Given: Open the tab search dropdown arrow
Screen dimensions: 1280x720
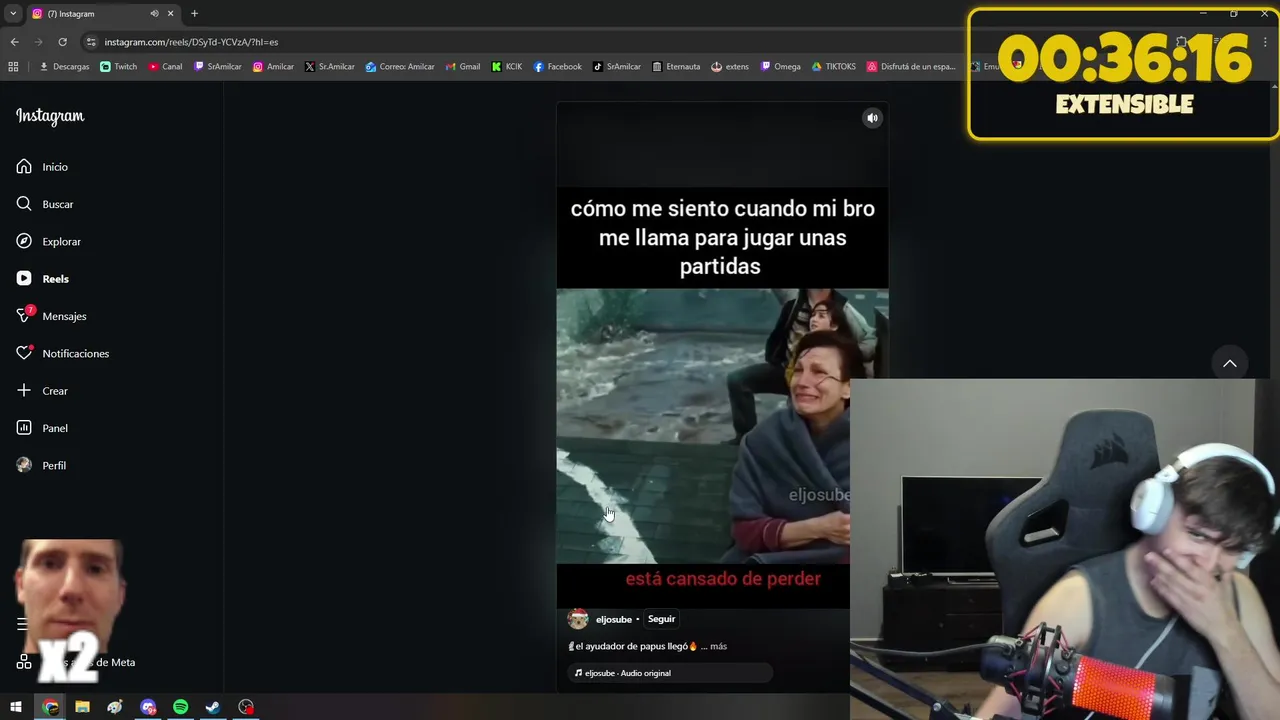Looking at the screenshot, I should [13, 14].
